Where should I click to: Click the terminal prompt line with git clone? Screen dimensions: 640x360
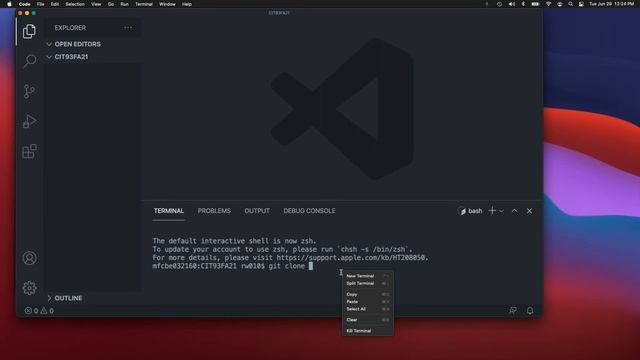(x=233, y=266)
